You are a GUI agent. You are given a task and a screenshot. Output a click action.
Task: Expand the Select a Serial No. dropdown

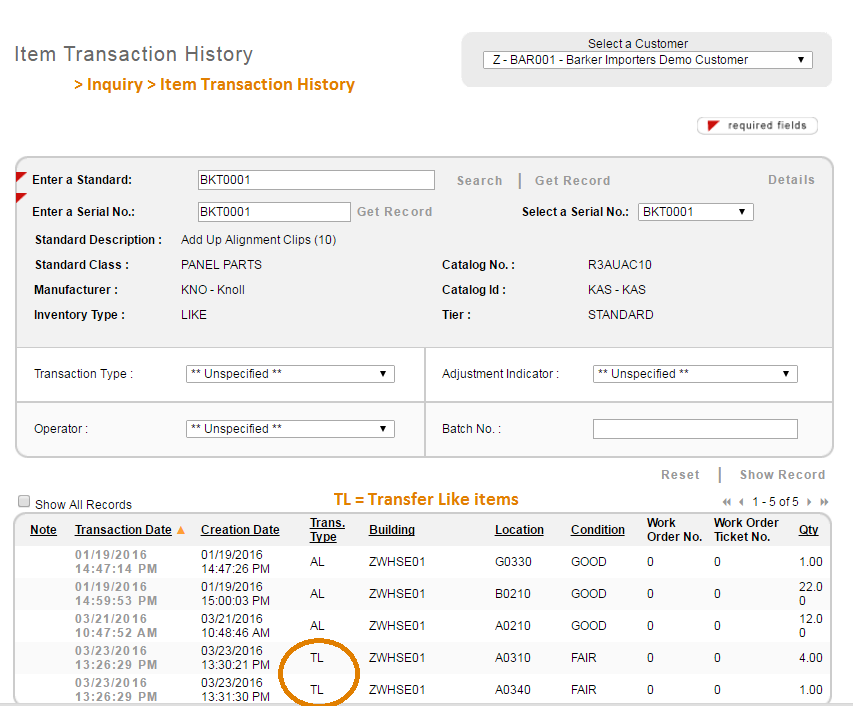click(695, 212)
